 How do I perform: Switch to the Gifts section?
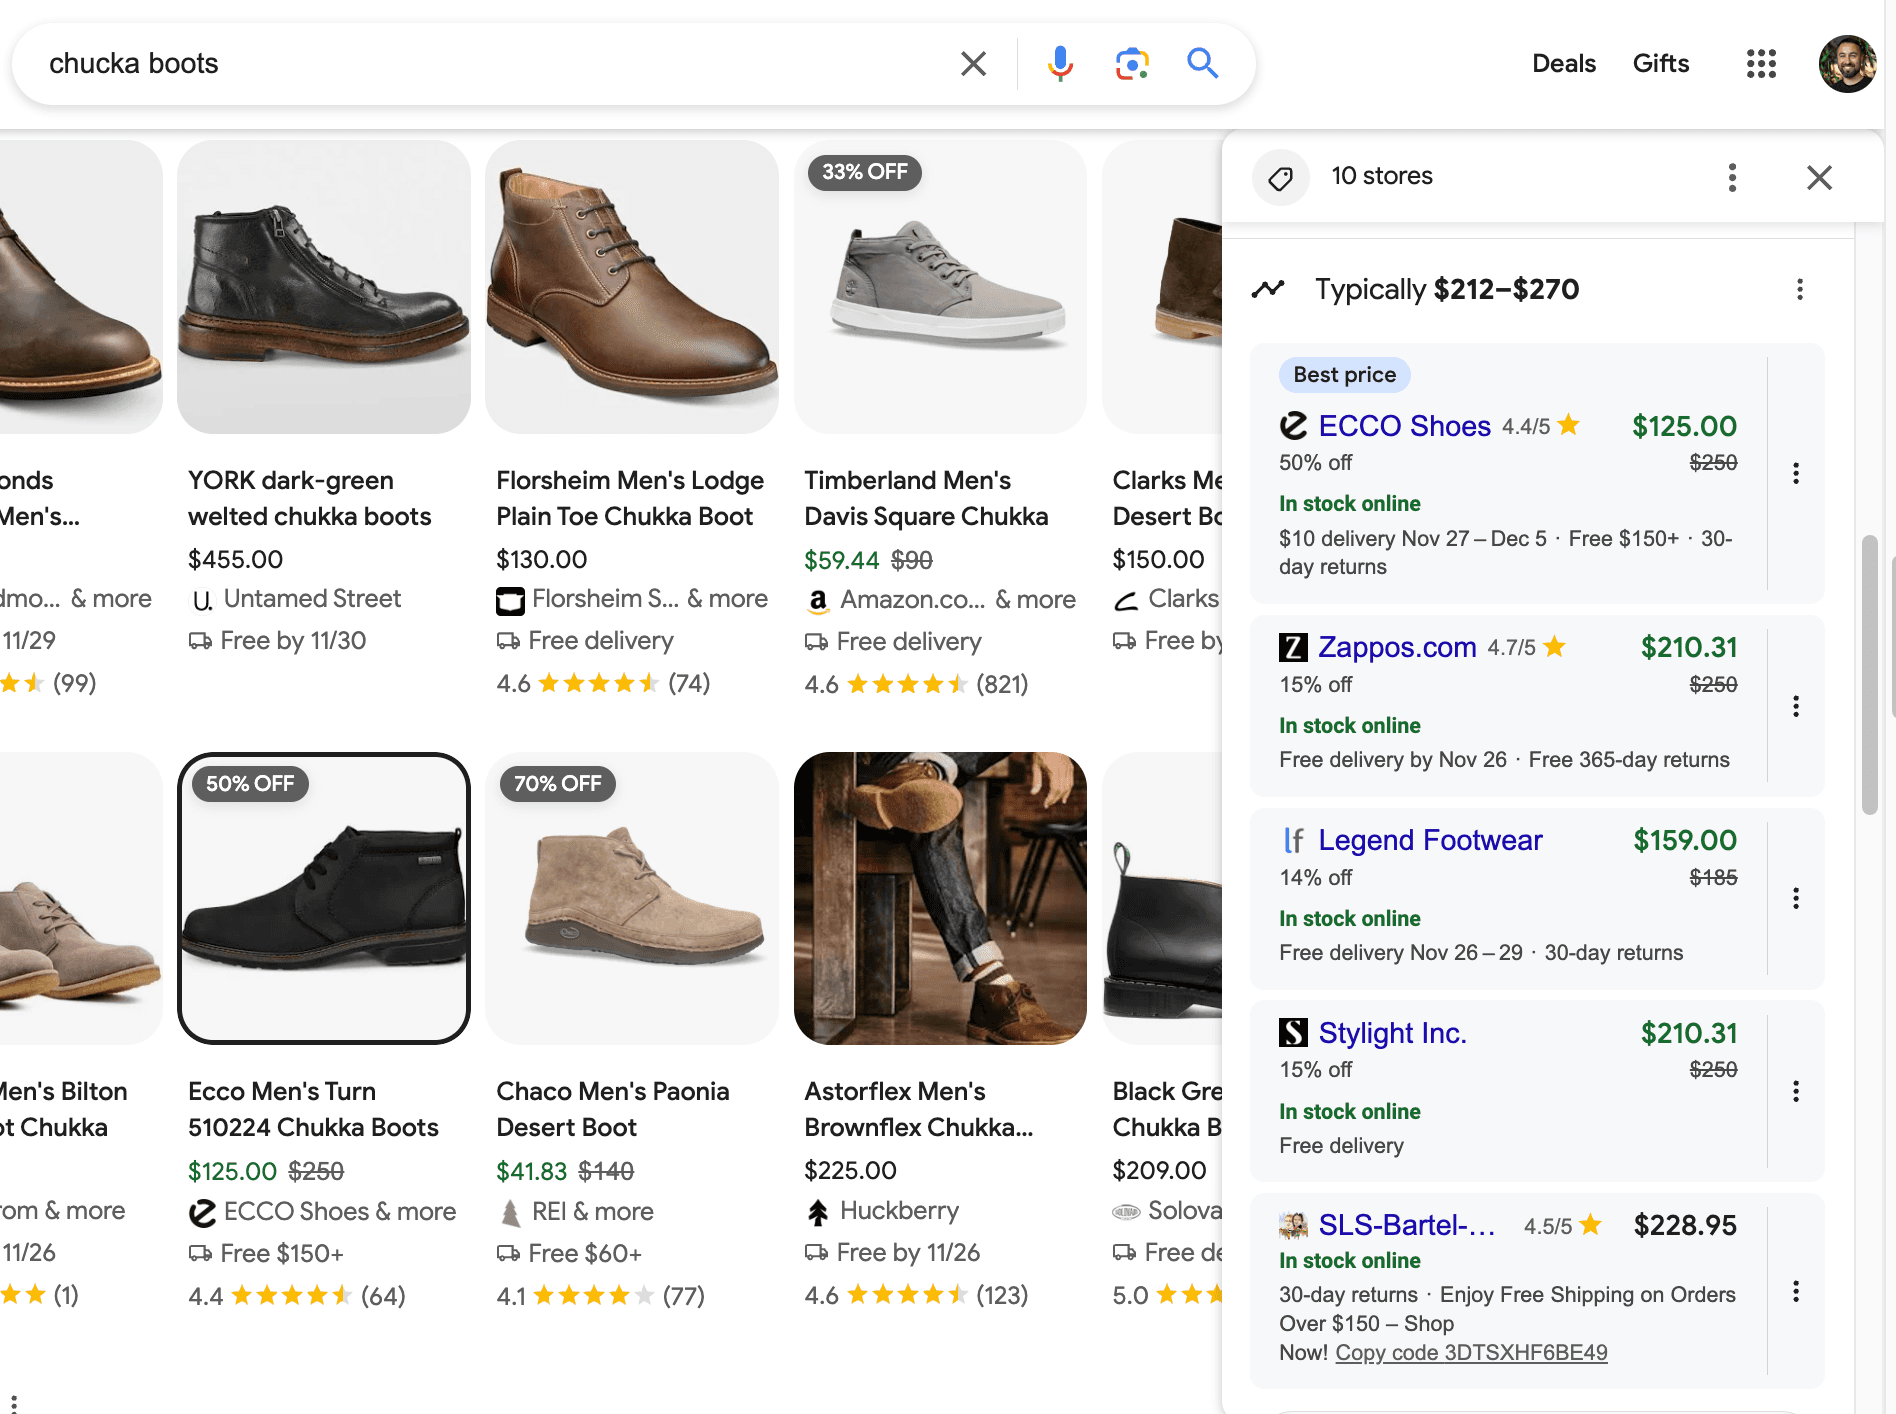(x=1660, y=63)
